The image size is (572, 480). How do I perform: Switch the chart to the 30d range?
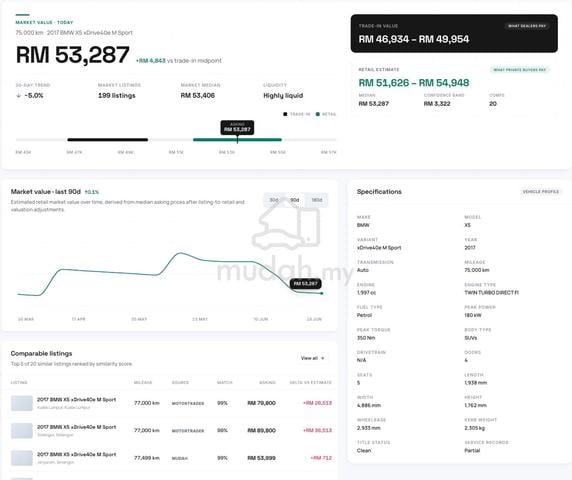click(x=274, y=200)
